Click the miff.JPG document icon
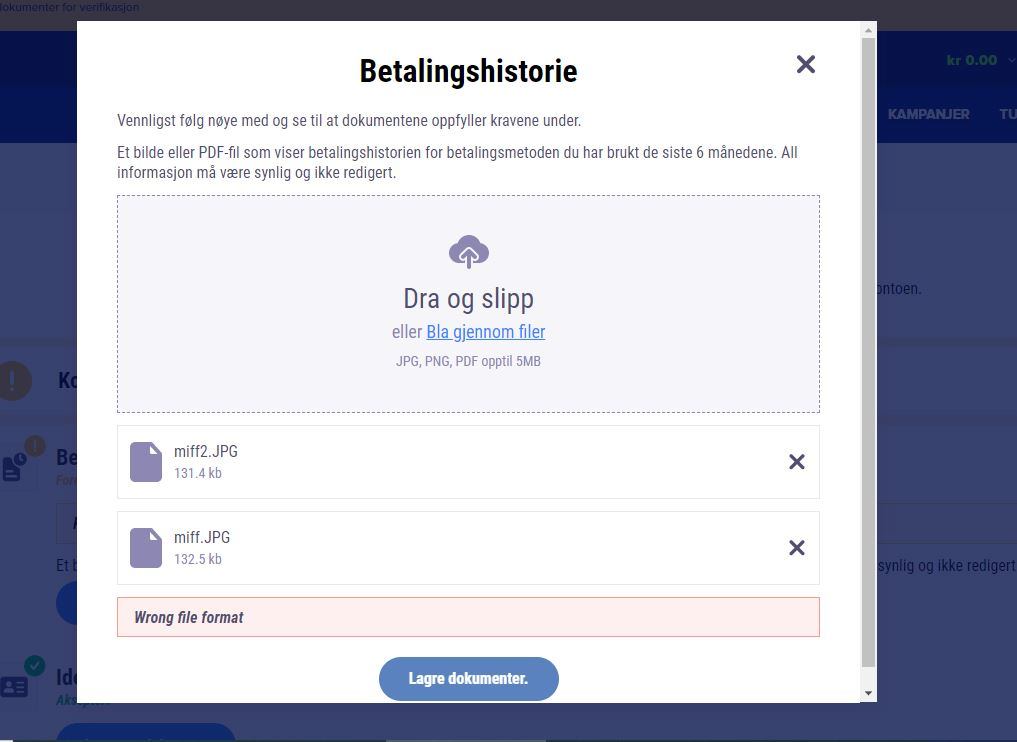This screenshot has height=742, width=1017. tap(146, 548)
